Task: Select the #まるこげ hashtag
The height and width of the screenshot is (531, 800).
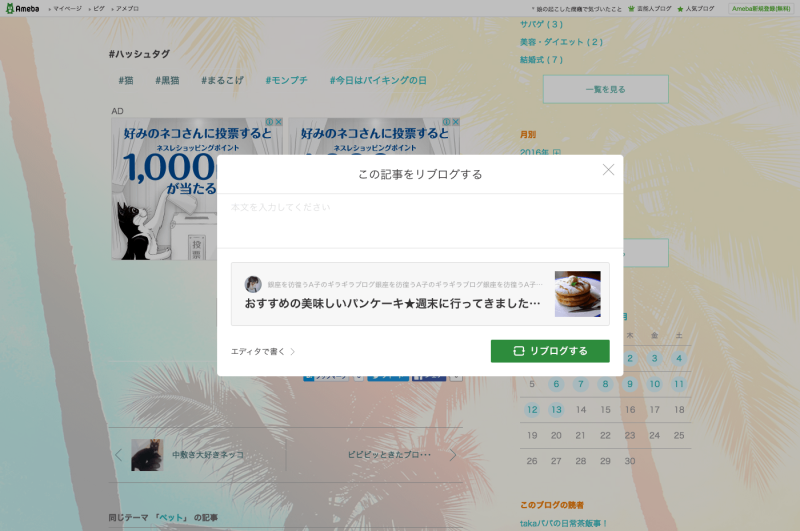Action: pyautogui.click(x=222, y=80)
